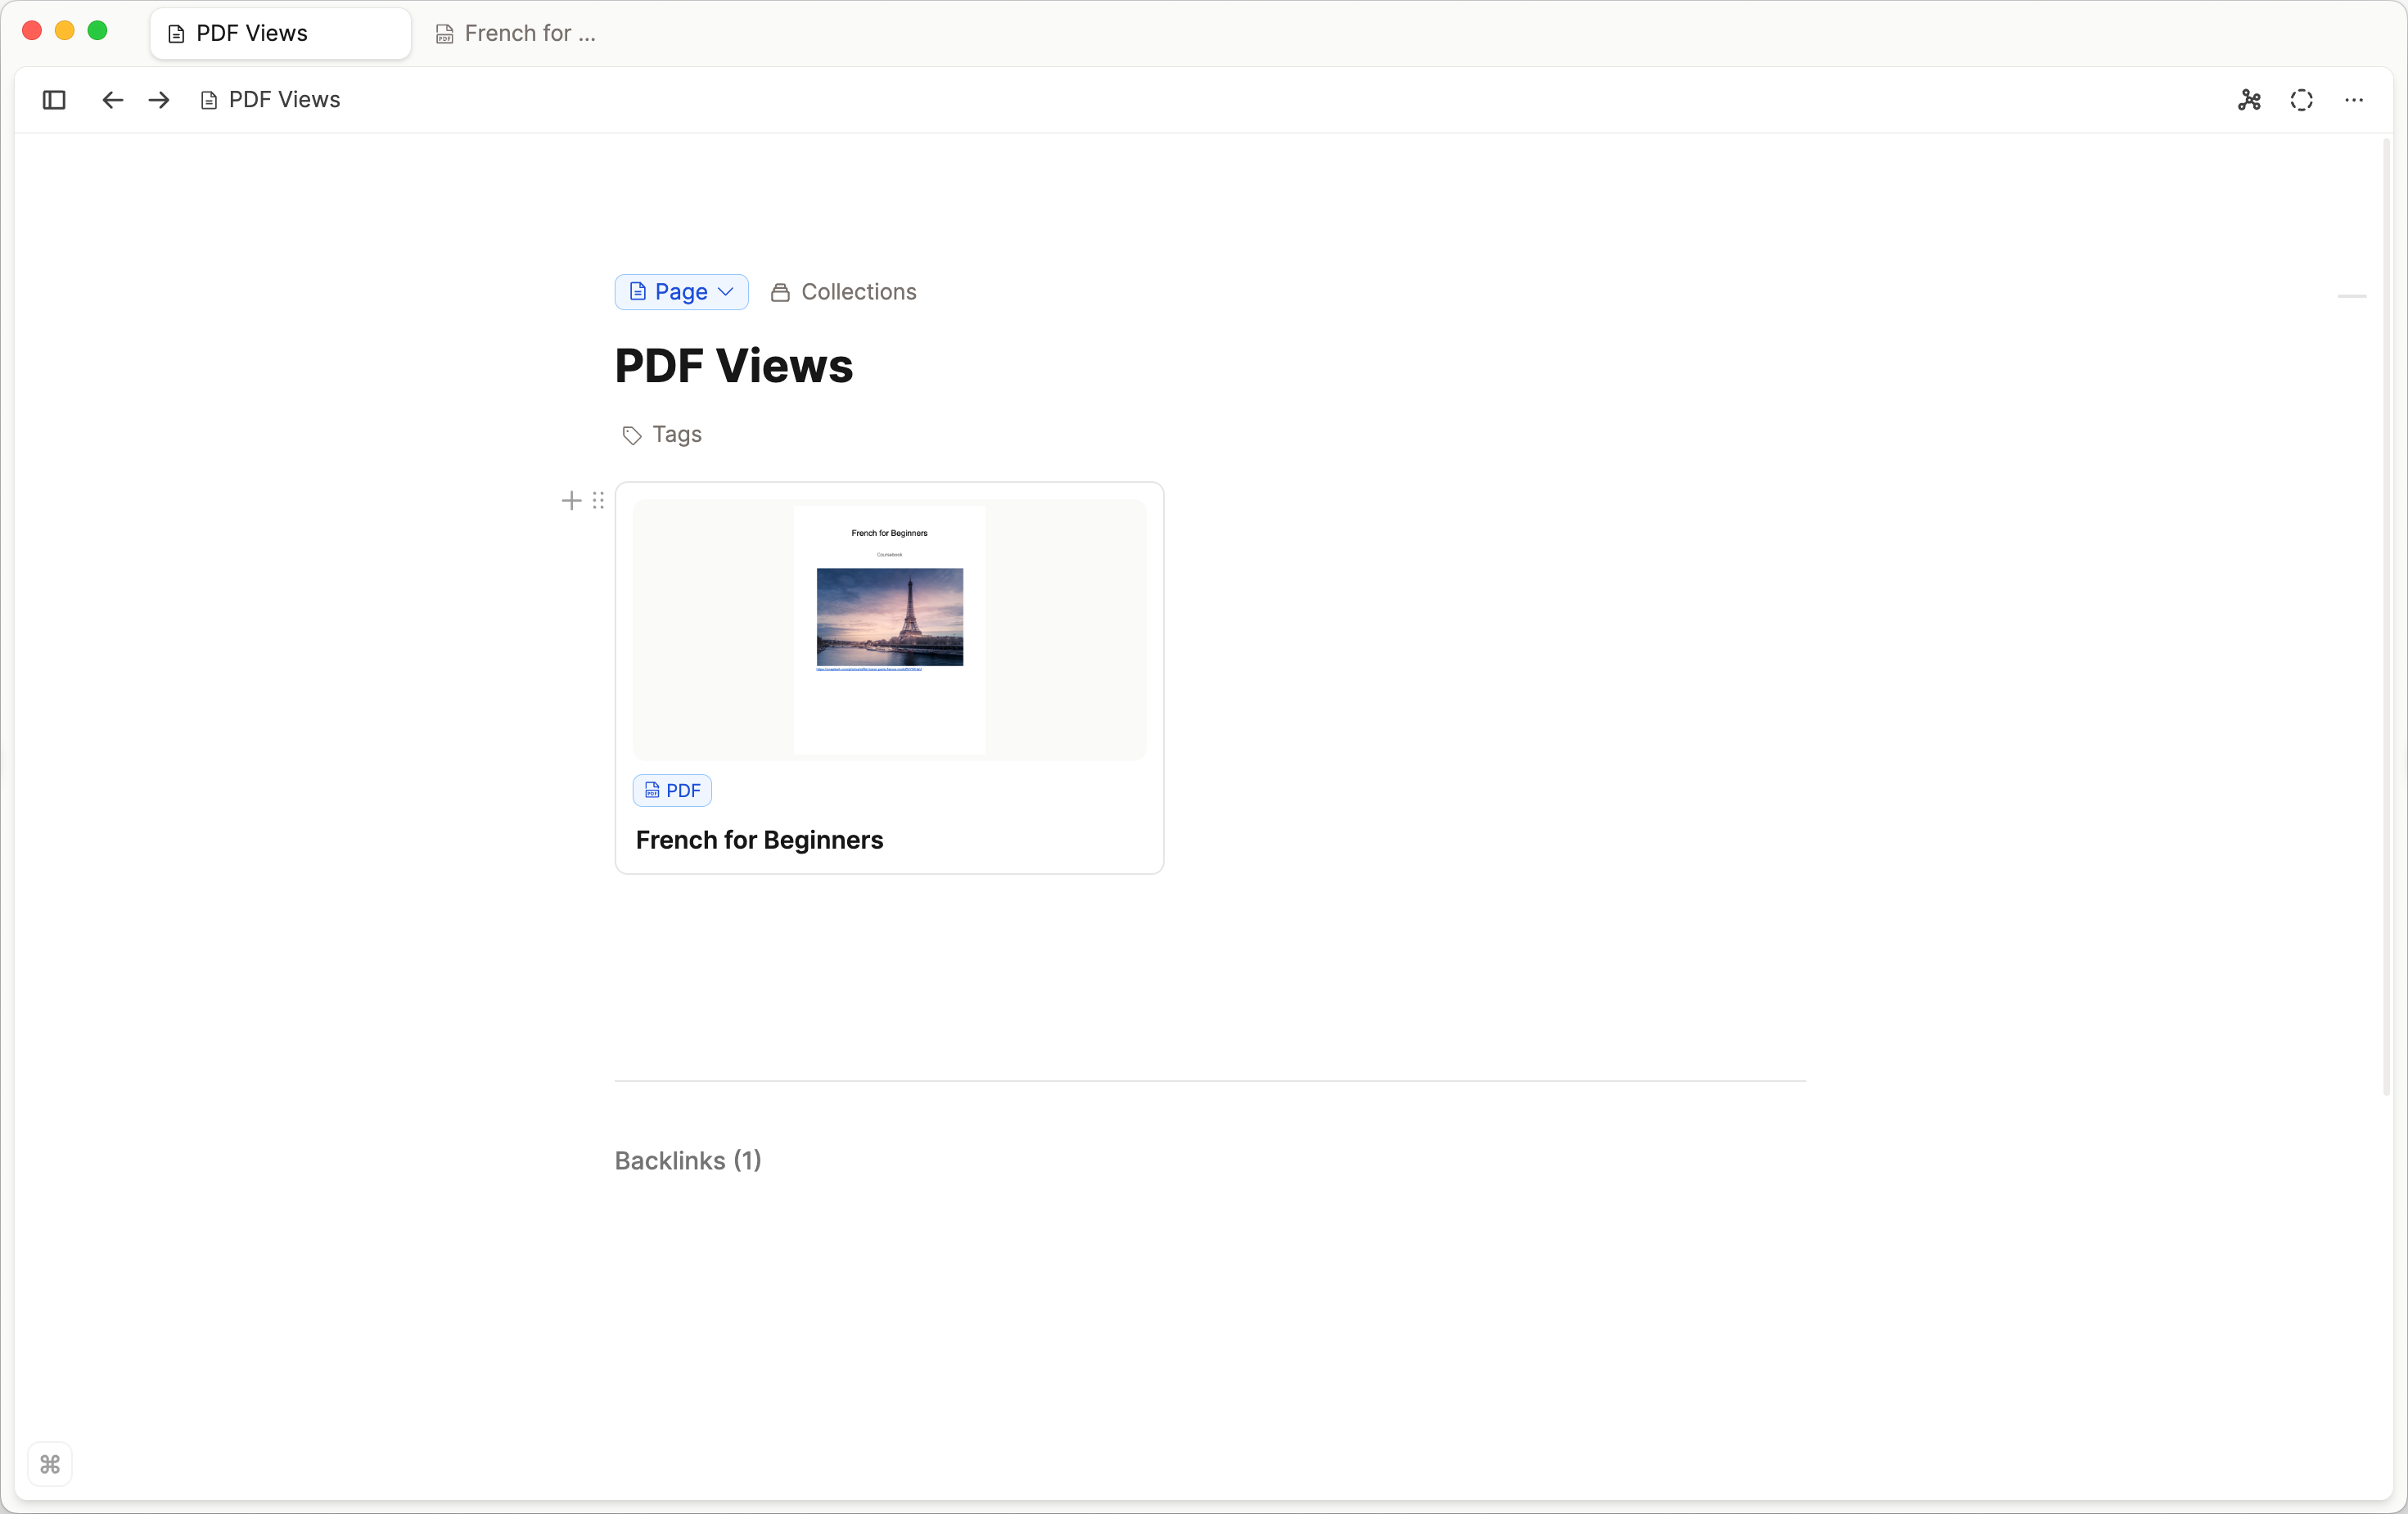The image size is (2408, 1514).
Task: Click the outline marker on right edge
Action: 2351,296
